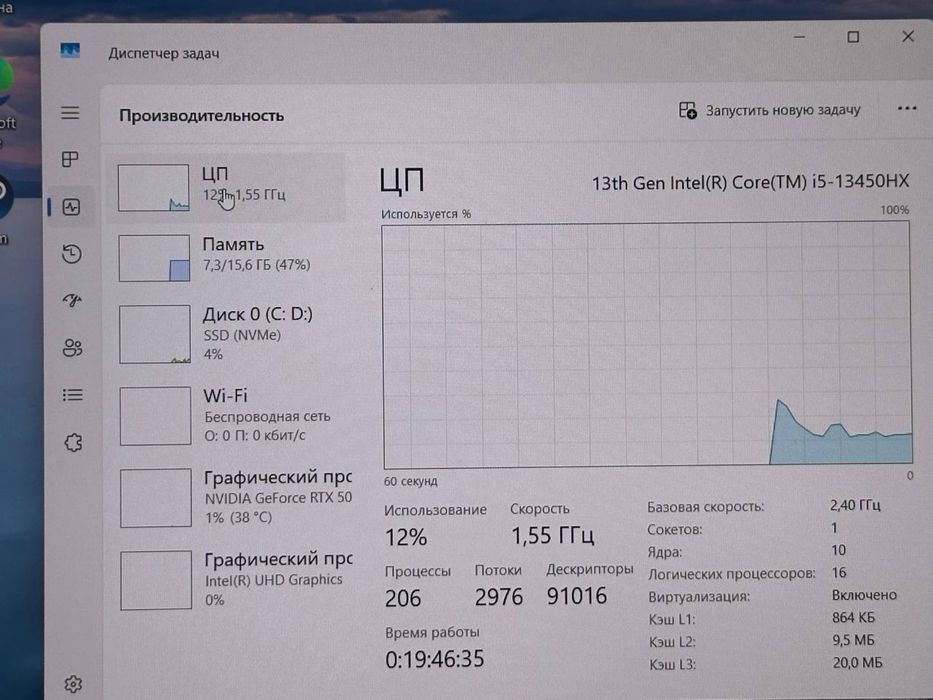Click the Кэш L2 value 9,5 МБ

click(853, 640)
